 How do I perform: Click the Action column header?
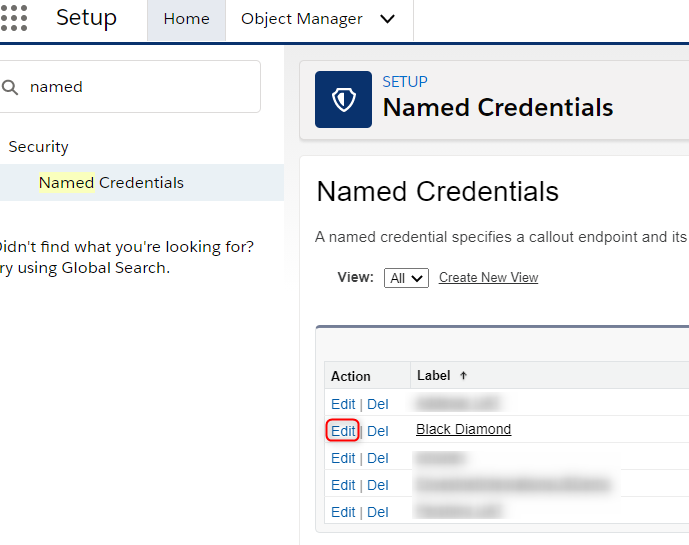pyautogui.click(x=351, y=376)
